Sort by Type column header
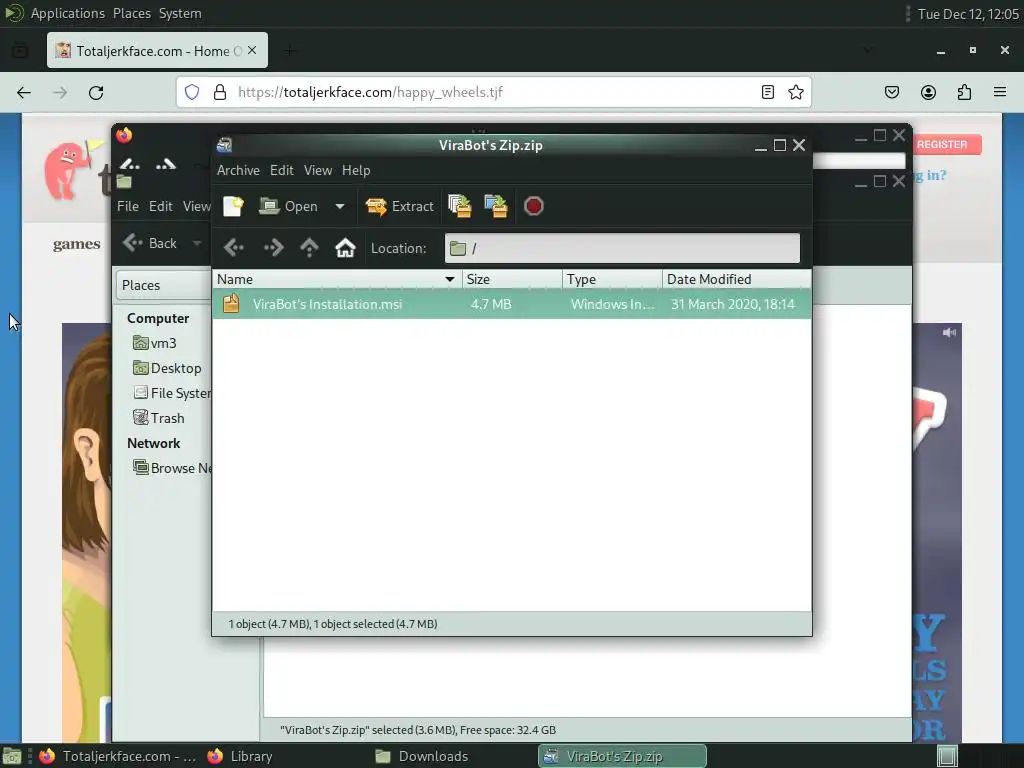 point(612,279)
